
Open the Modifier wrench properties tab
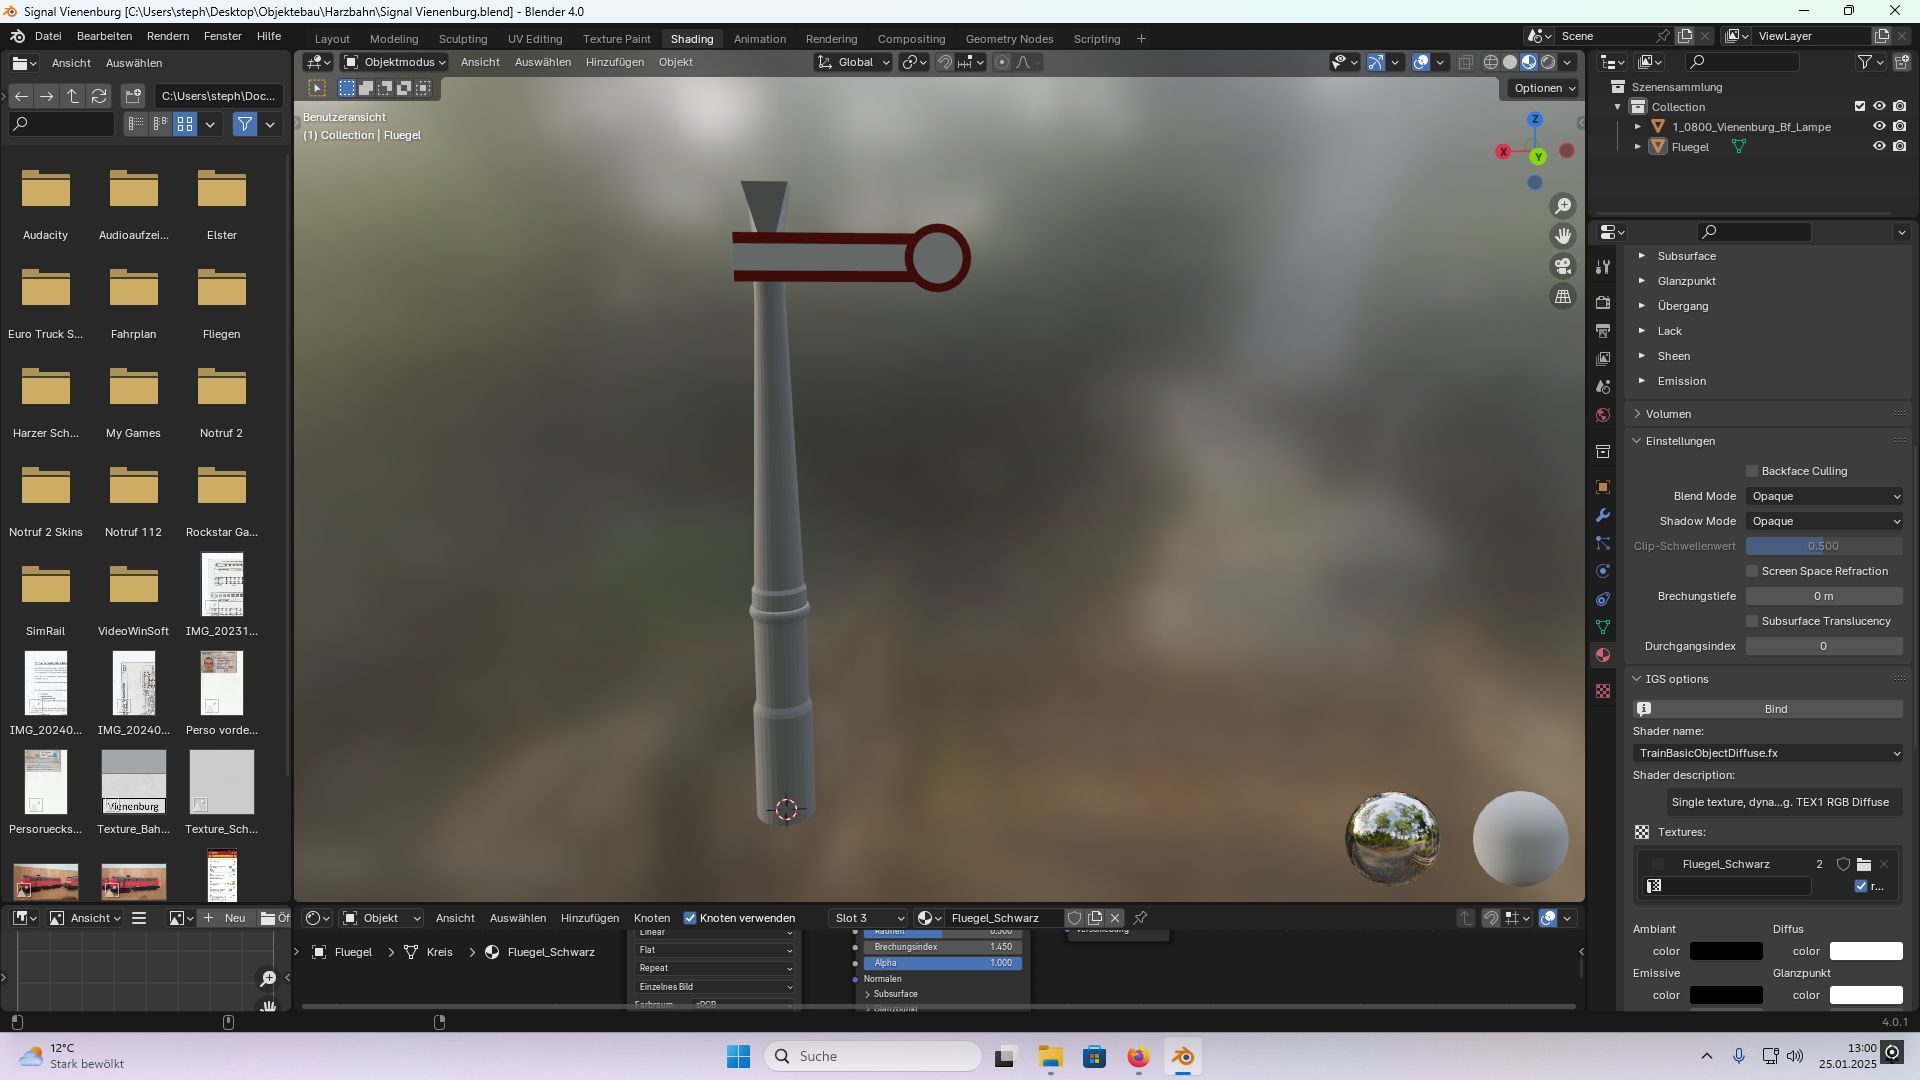pyautogui.click(x=1603, y=515)
